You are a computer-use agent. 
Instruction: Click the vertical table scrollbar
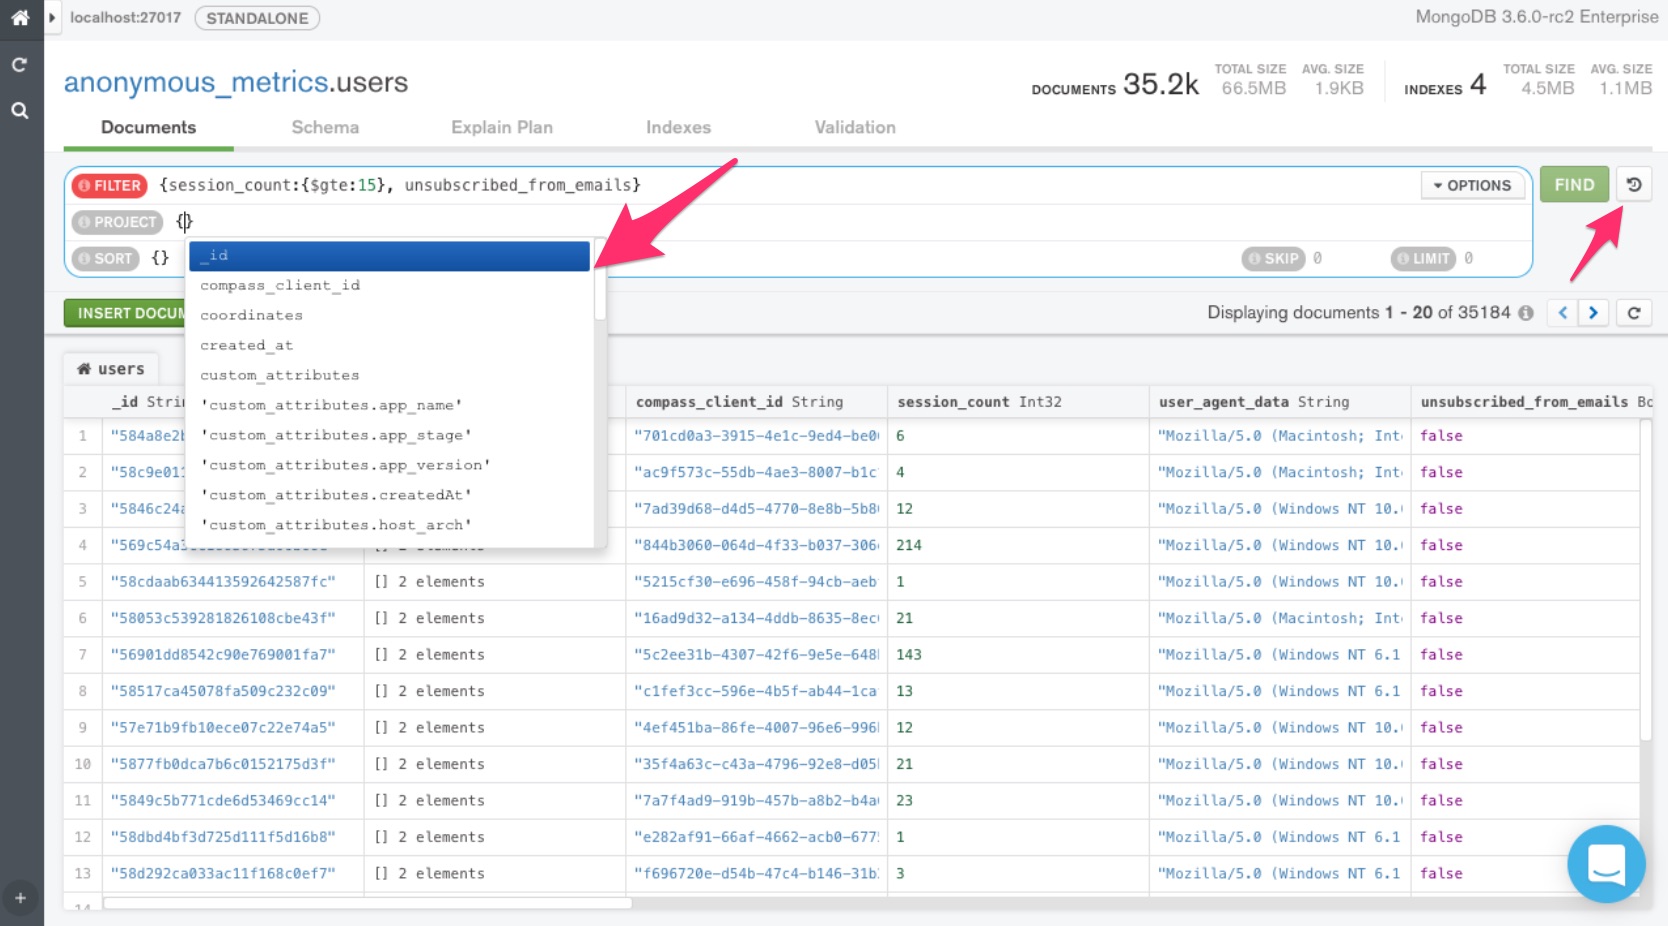tap(1646, 580)
